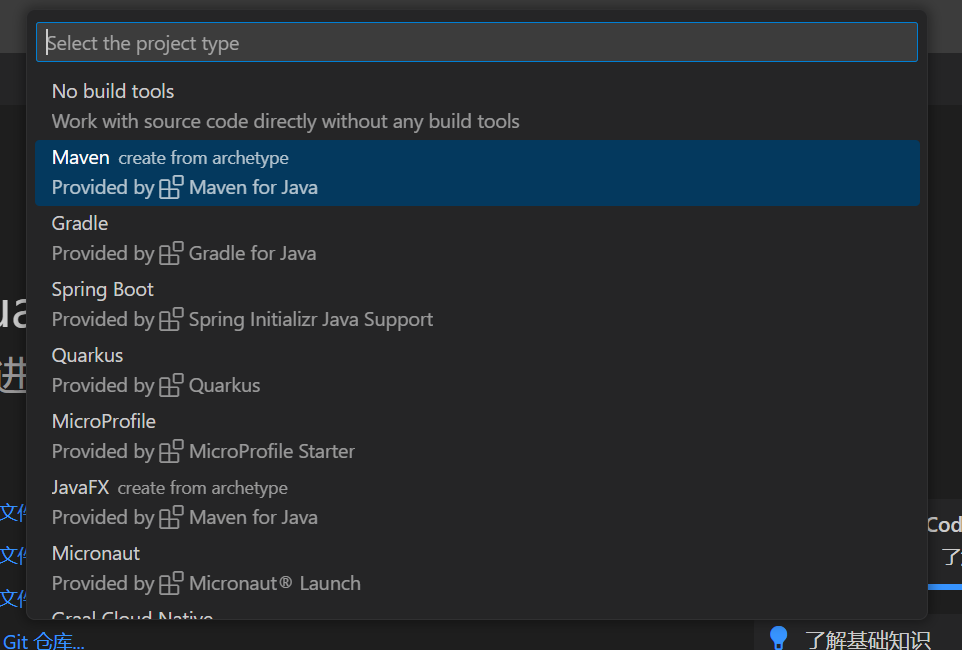Click the 了解基础知识 walkthrough item
This screenshot has width=962, height=650.
[867, 640]
